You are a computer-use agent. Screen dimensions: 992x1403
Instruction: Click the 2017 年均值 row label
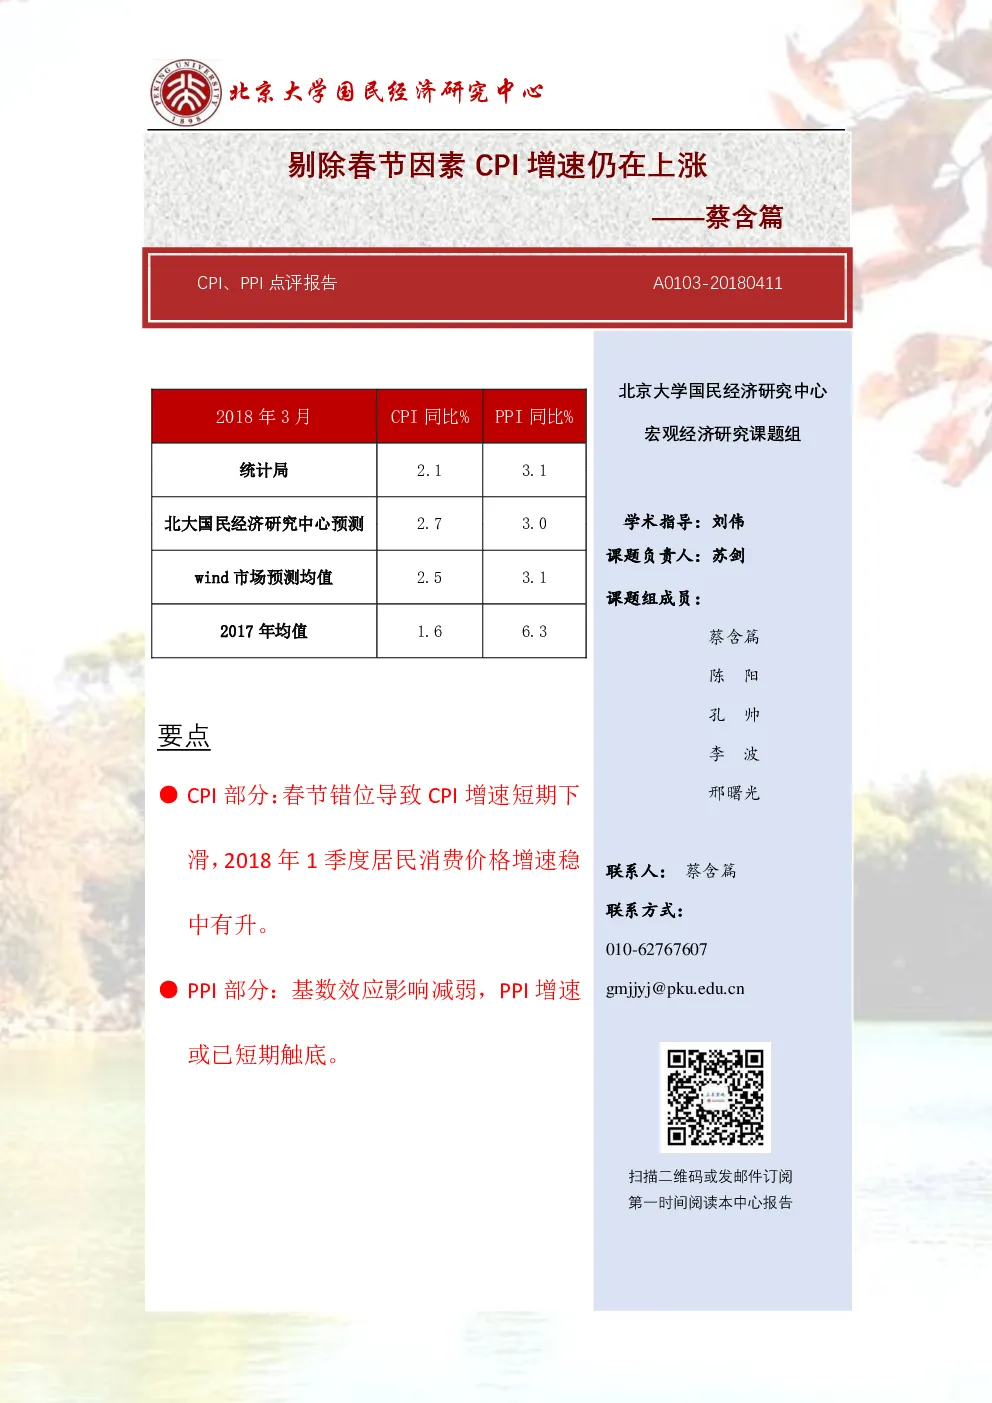(x=264, y=631)
